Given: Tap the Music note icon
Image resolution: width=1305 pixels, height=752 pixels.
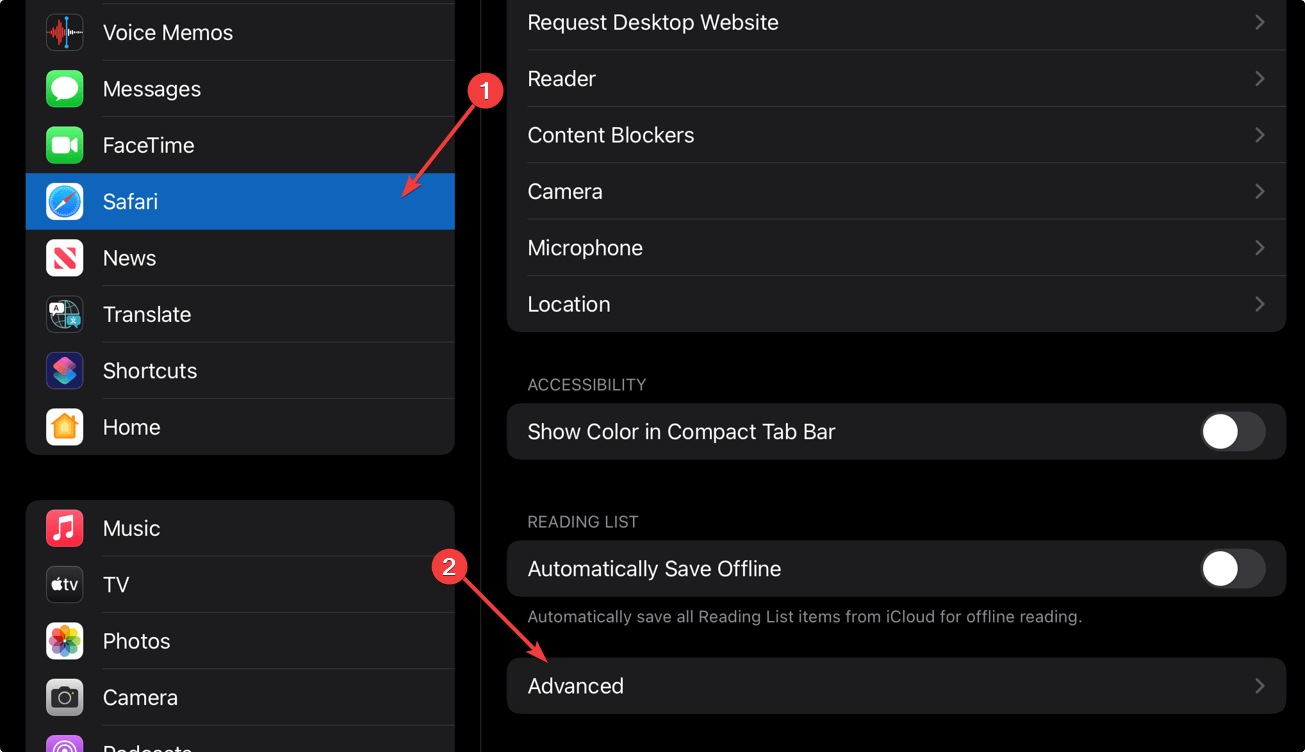Looking at the screenshot, I should (x=65, y=528).
